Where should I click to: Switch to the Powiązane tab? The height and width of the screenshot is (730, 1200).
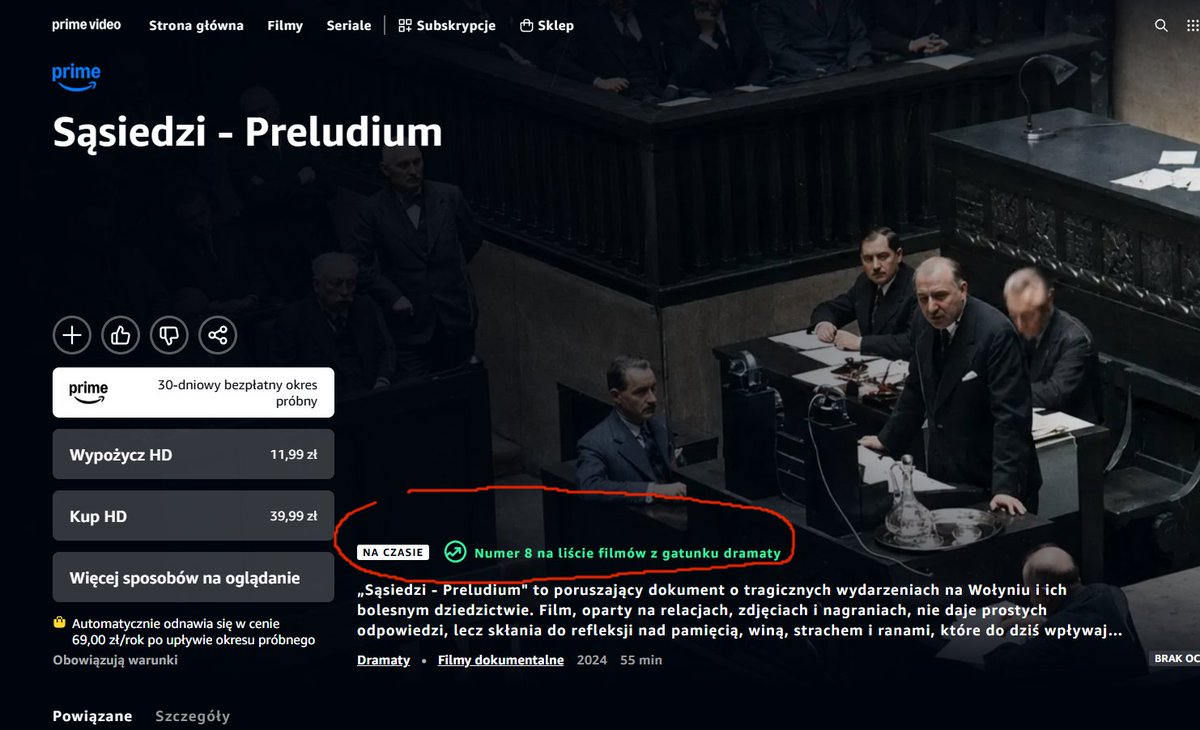(92, 716)
